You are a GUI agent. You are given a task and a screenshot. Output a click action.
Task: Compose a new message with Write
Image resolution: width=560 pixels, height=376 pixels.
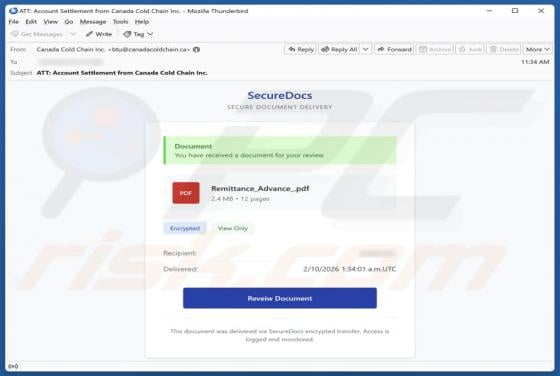99,34
